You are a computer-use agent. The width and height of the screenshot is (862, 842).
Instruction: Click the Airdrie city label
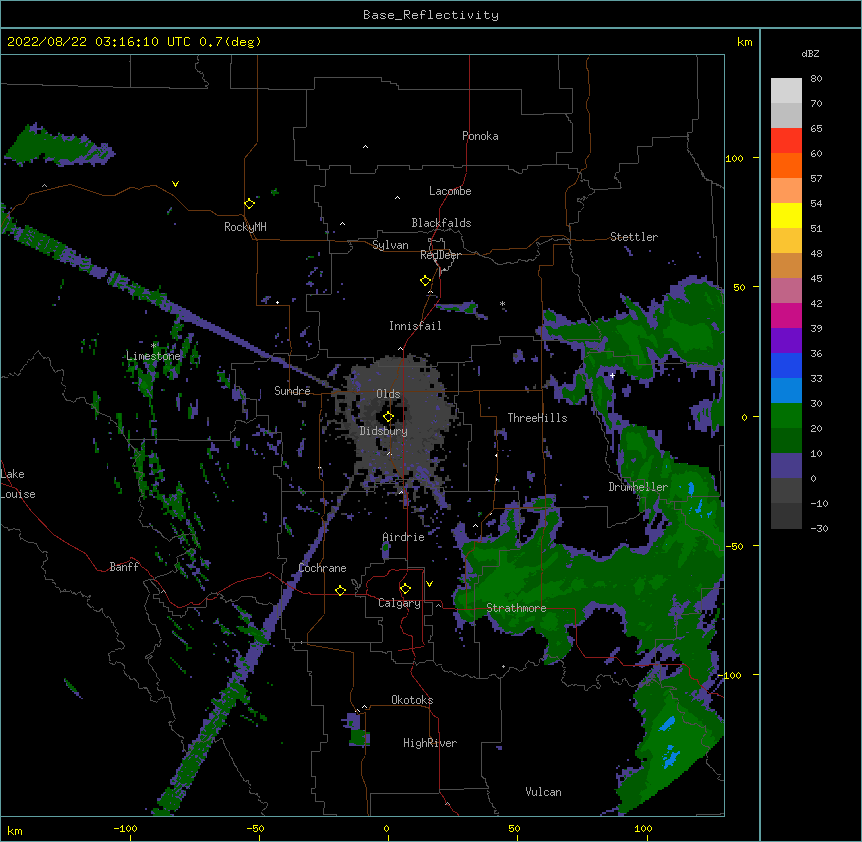404,537
